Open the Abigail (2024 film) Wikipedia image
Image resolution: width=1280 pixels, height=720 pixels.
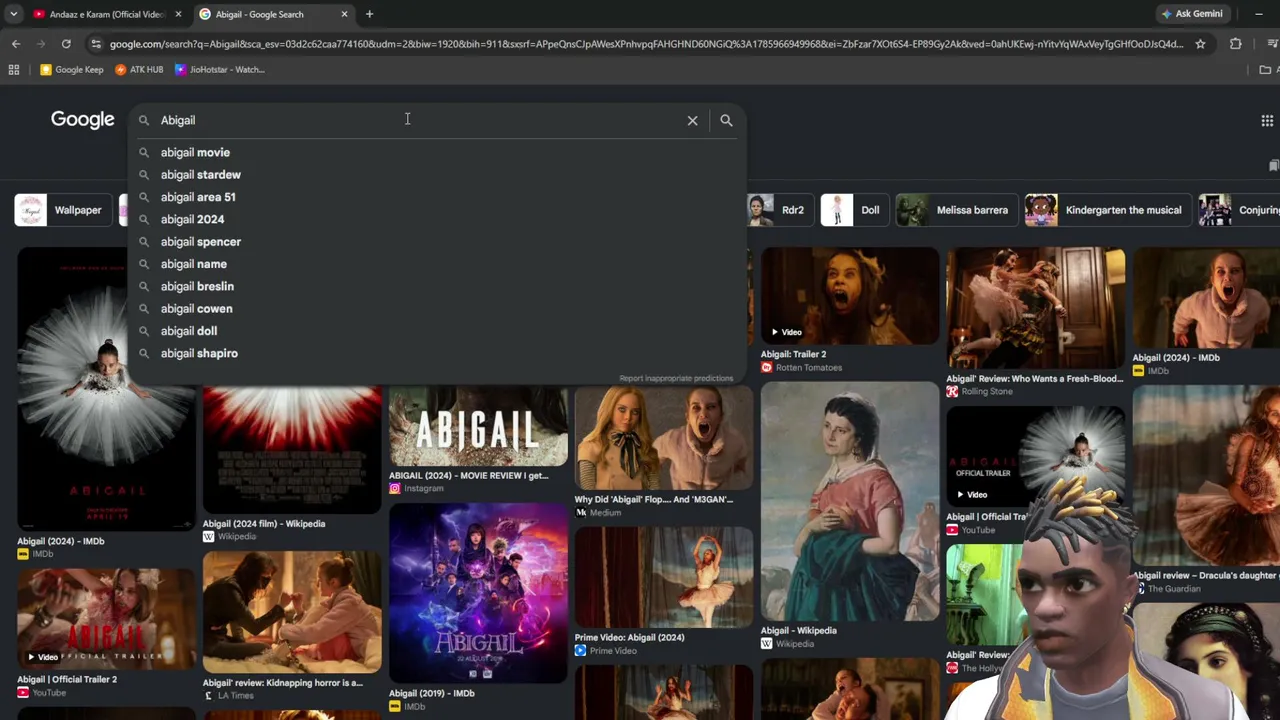[x=292, y=450]
